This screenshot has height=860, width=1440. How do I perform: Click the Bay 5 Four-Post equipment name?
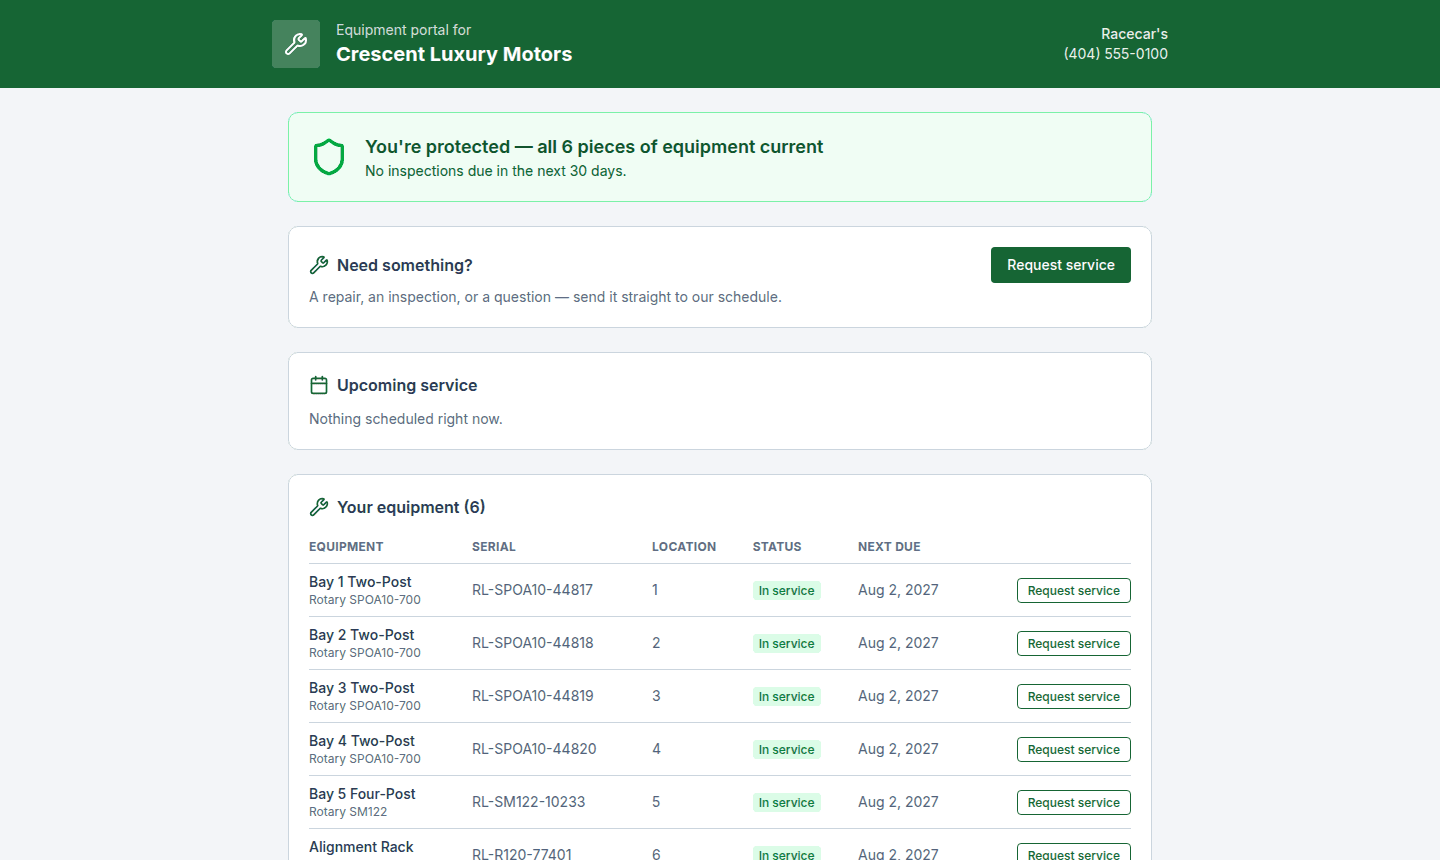362,794
